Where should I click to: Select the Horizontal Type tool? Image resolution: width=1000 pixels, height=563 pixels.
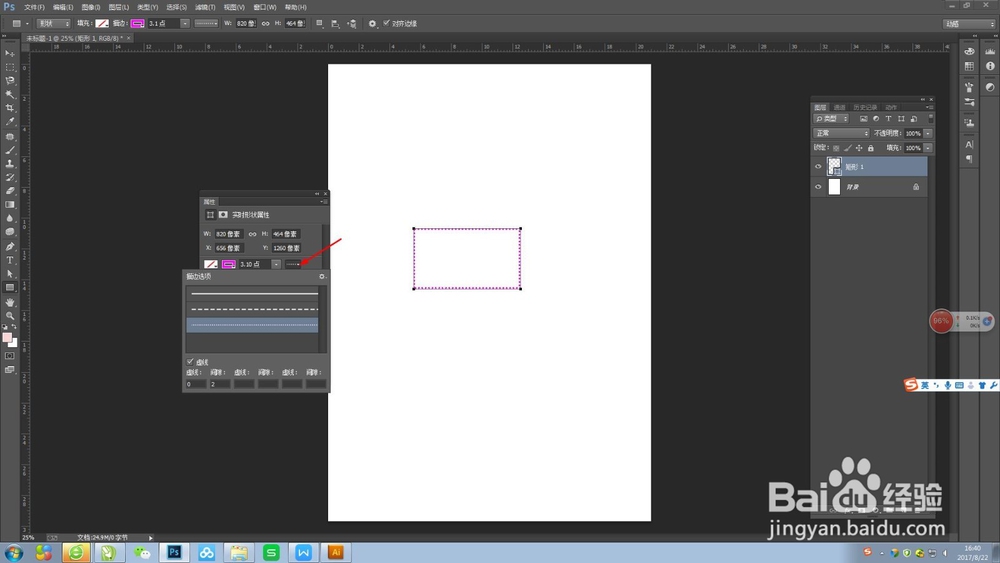pos(10,260)
